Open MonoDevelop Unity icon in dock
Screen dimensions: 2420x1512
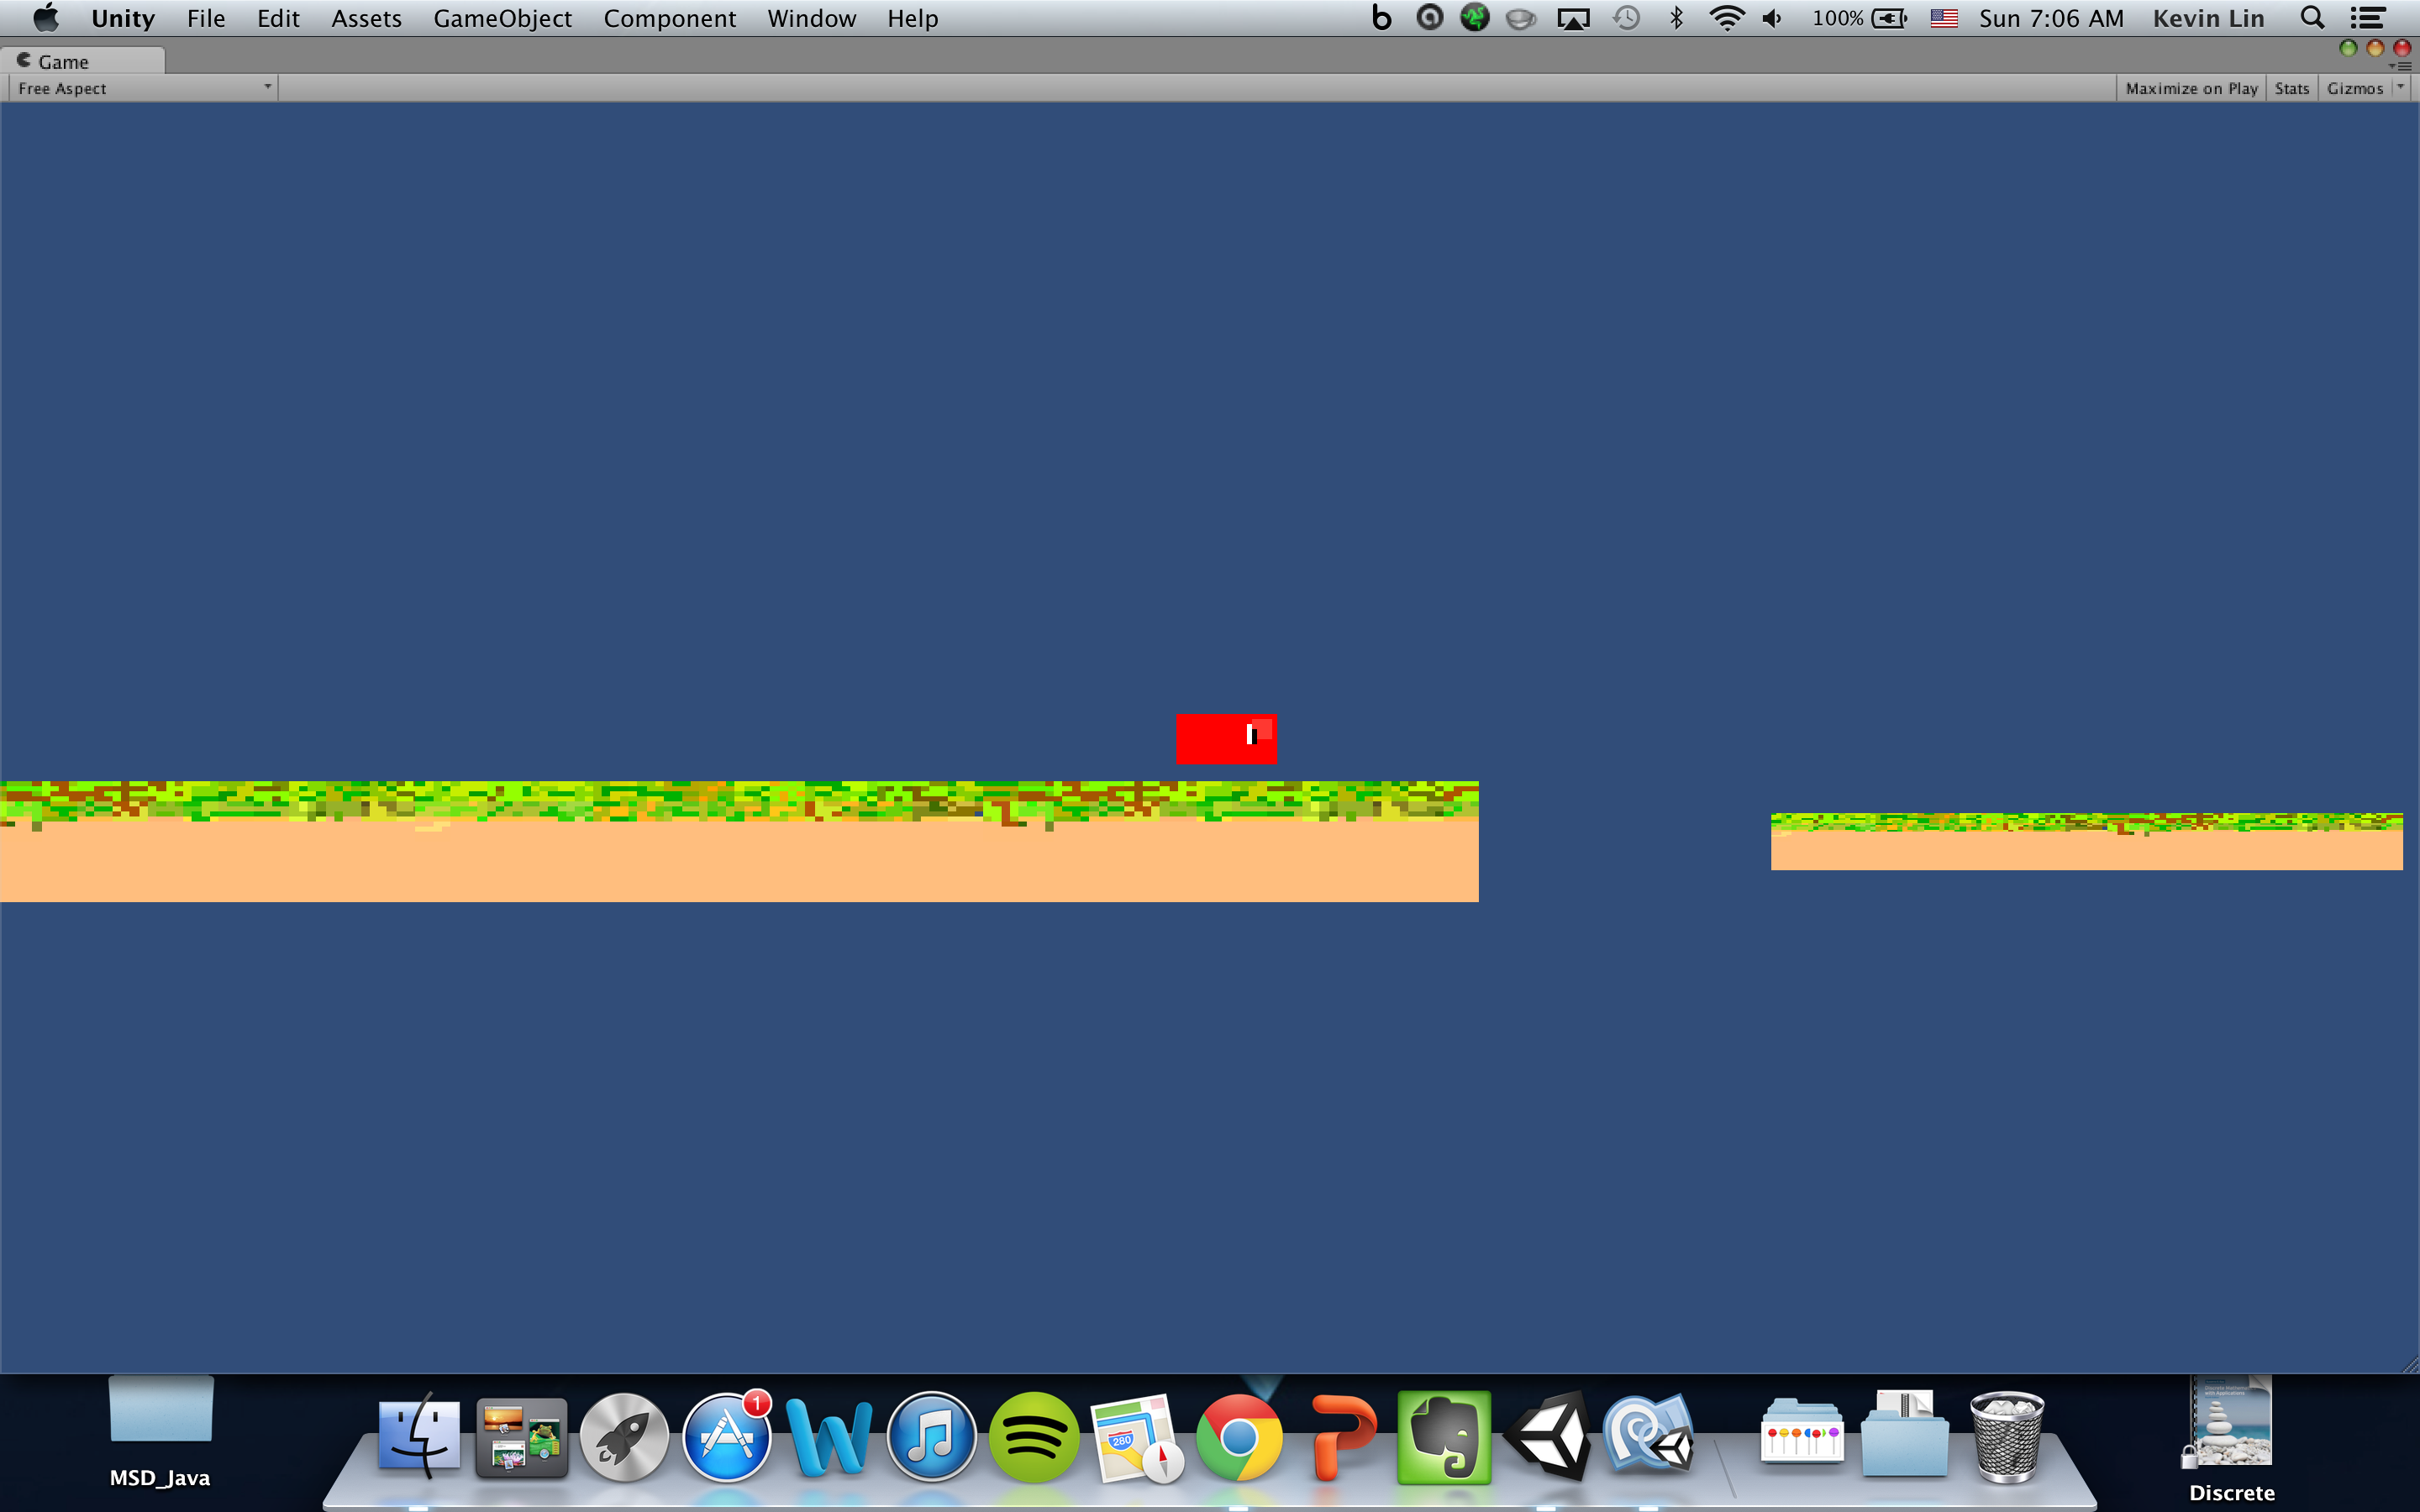(x=1649, y=1438)
